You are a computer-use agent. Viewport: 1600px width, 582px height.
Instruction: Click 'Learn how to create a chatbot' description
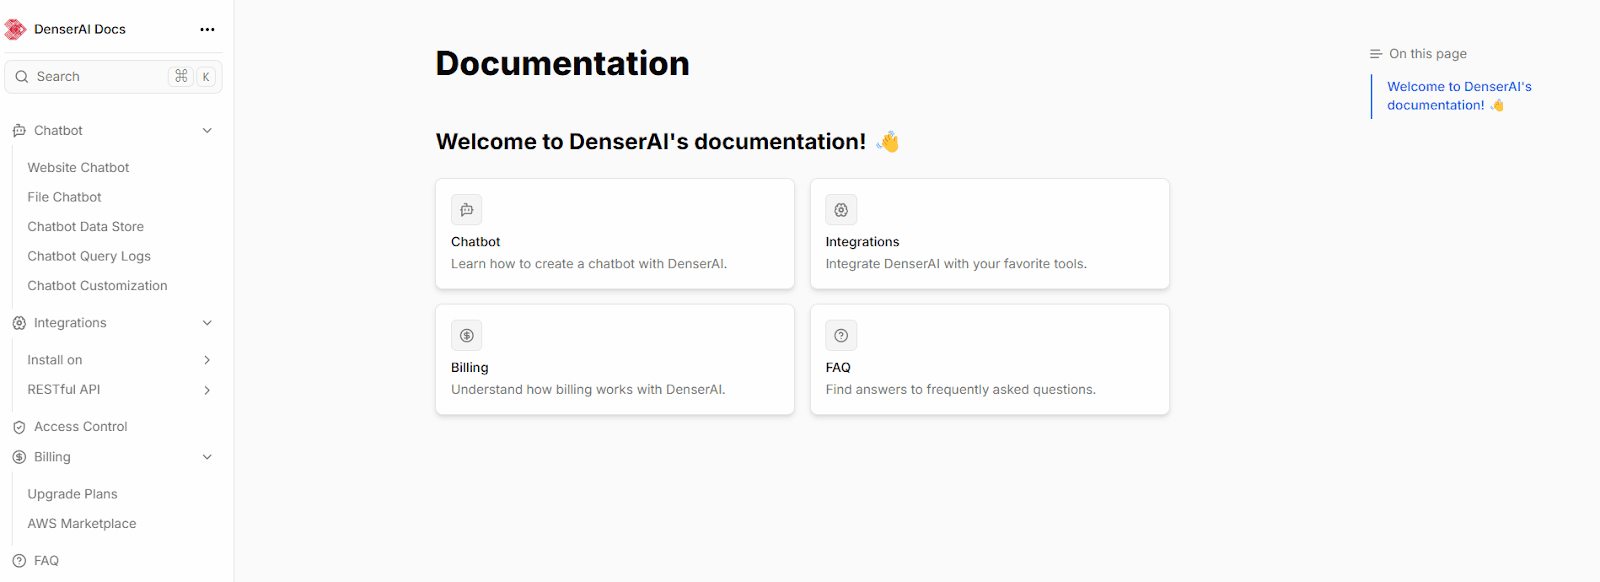pos(589,264)
